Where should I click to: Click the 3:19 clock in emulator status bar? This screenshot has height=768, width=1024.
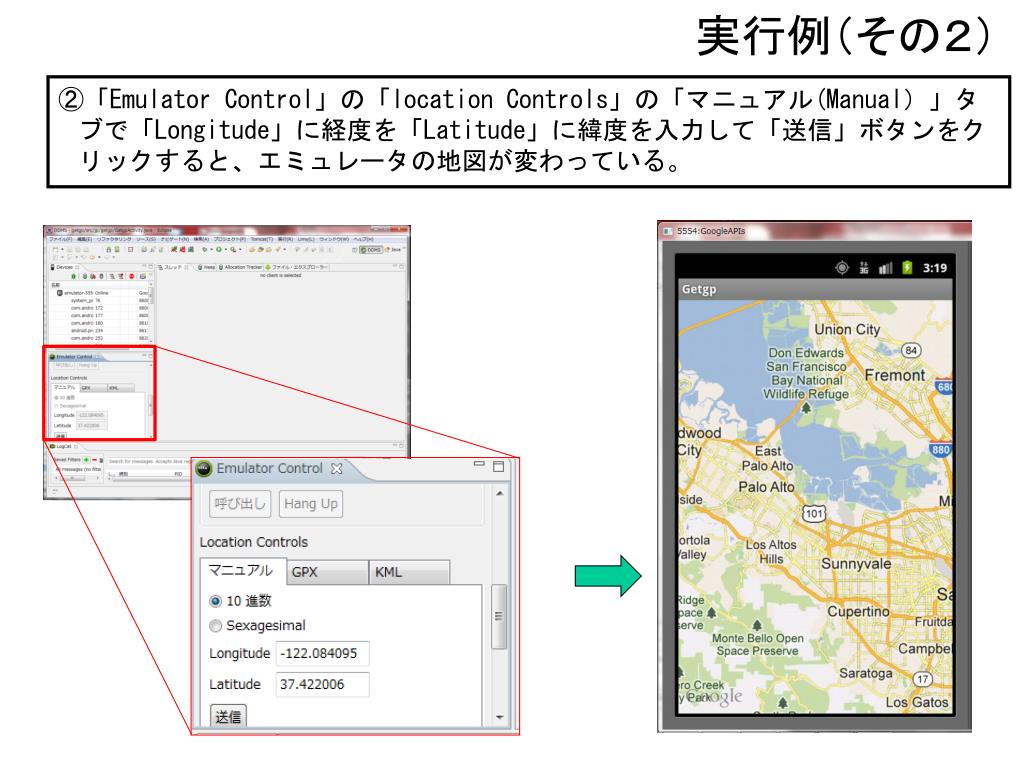pos(935,268)
